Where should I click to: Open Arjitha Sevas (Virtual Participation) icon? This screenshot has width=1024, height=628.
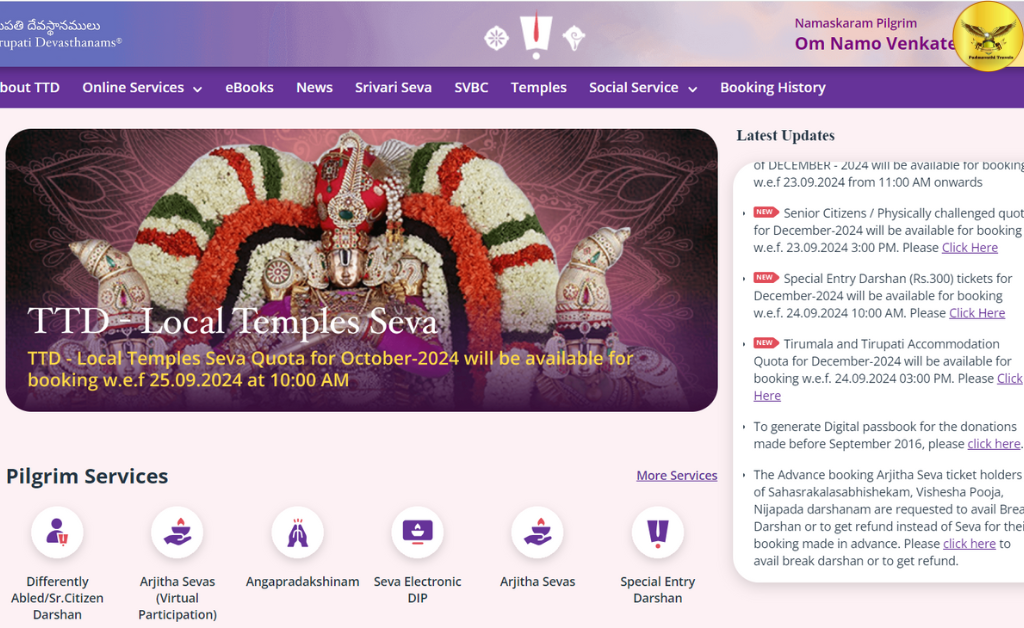177,533
